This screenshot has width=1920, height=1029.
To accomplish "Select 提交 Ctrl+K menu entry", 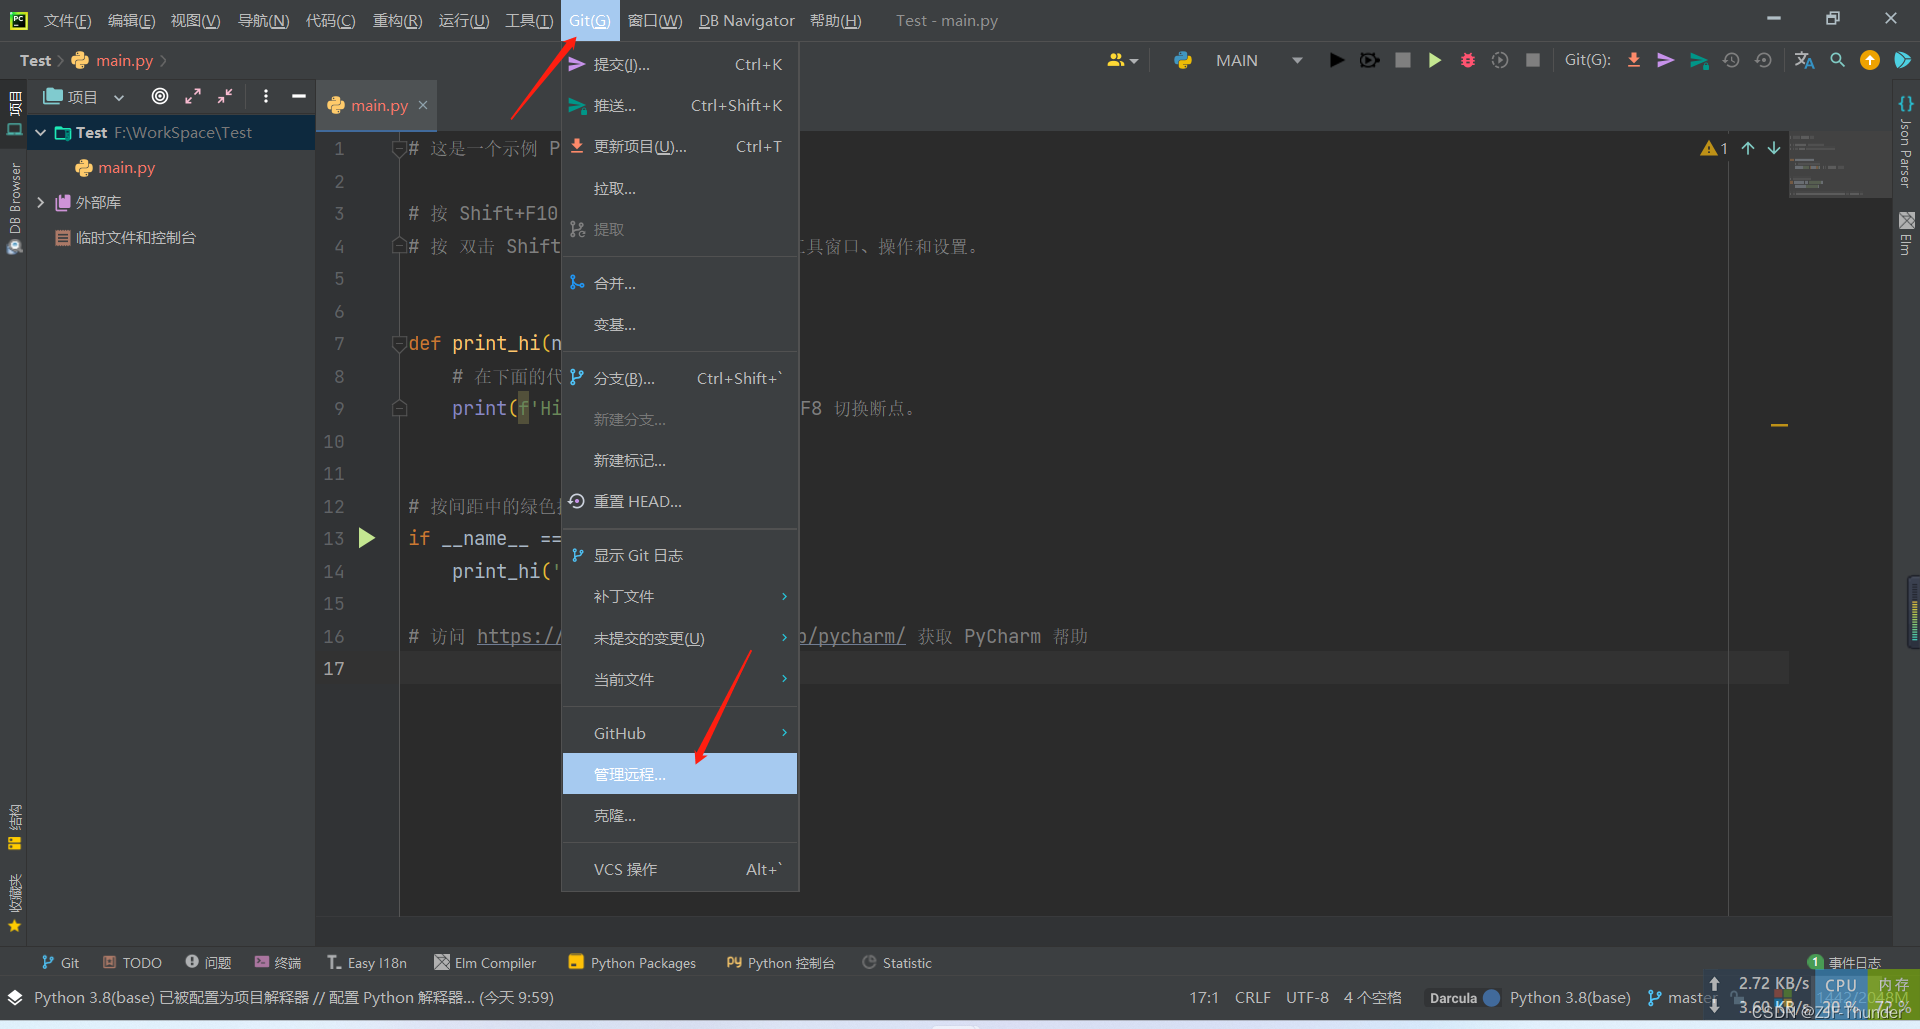I will [x=680, y=64].
